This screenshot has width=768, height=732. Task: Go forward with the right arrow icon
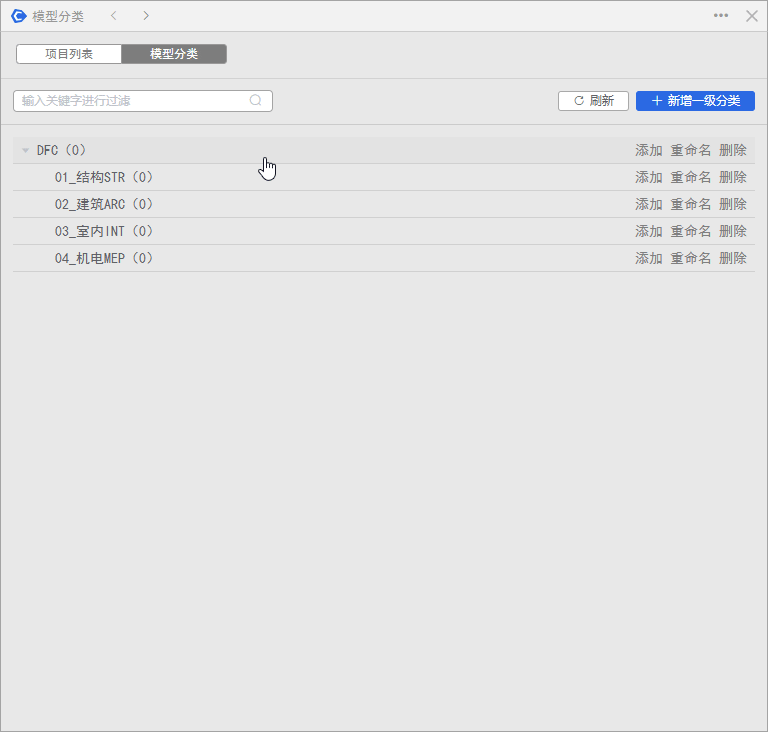click(146, 16)
